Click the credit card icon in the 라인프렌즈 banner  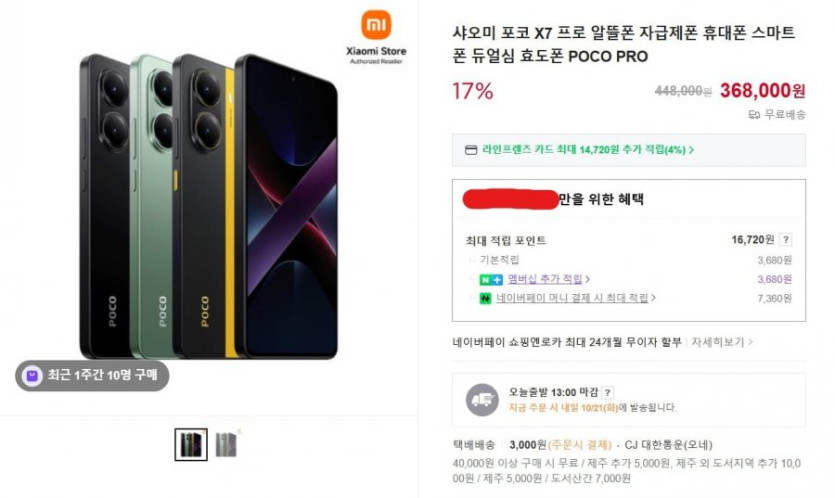click(471, 150)
